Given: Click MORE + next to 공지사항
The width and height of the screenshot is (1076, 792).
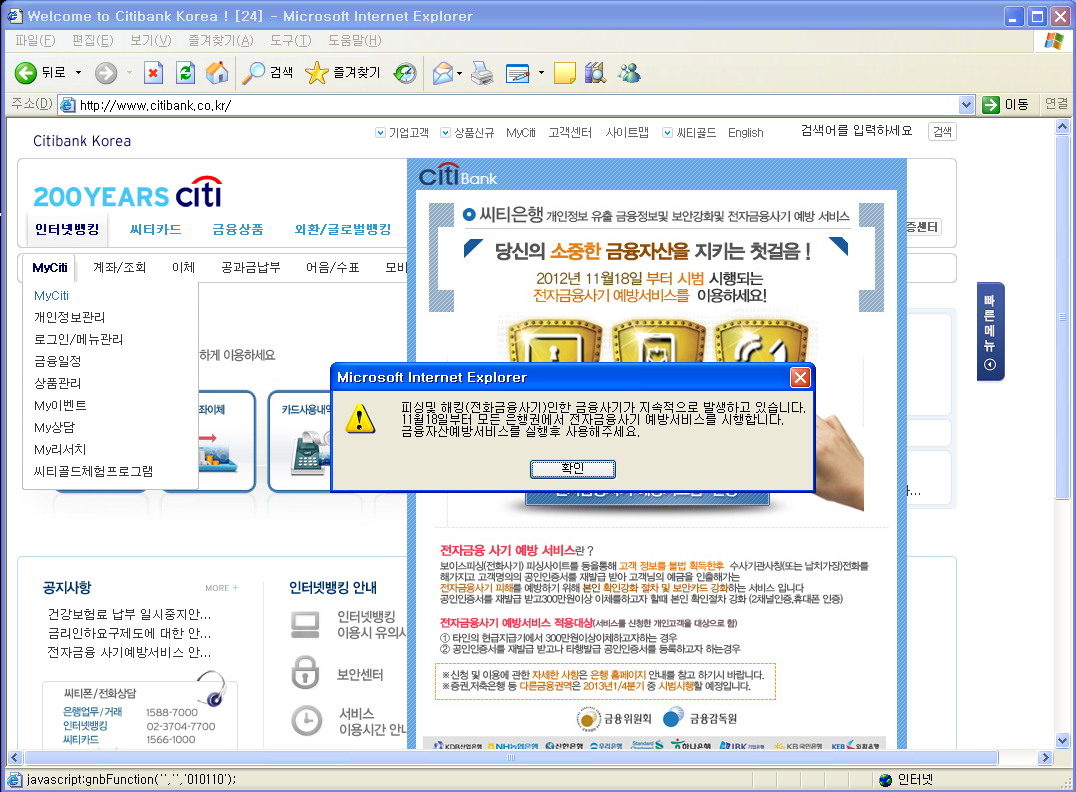Looking at the screenshot, I should [x=222, y=588].
